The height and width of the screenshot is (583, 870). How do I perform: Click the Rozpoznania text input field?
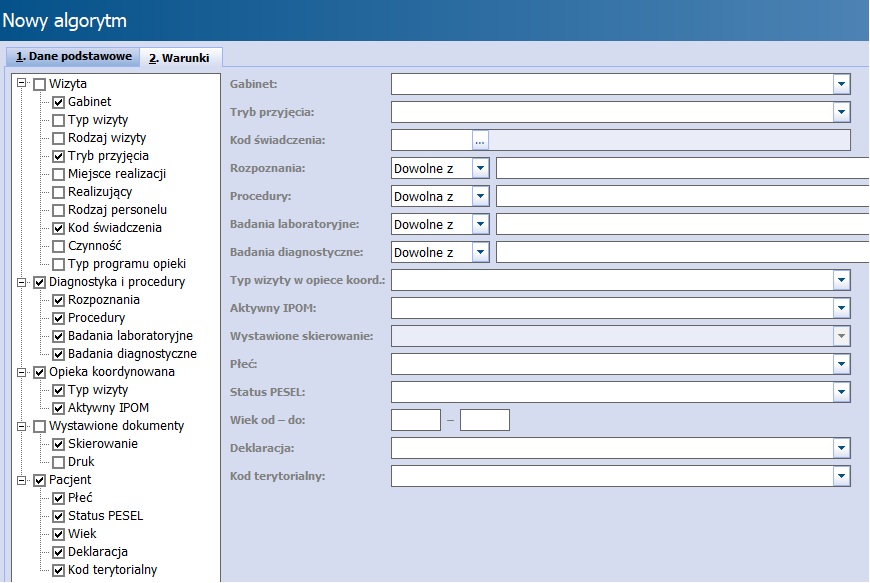click(682, 168)
